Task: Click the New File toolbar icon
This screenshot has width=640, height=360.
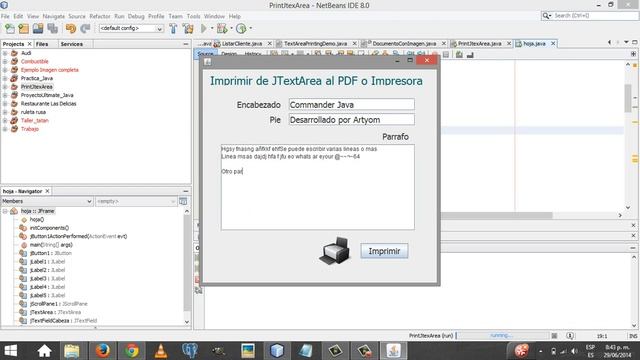Action: click(x=10, y=29)
